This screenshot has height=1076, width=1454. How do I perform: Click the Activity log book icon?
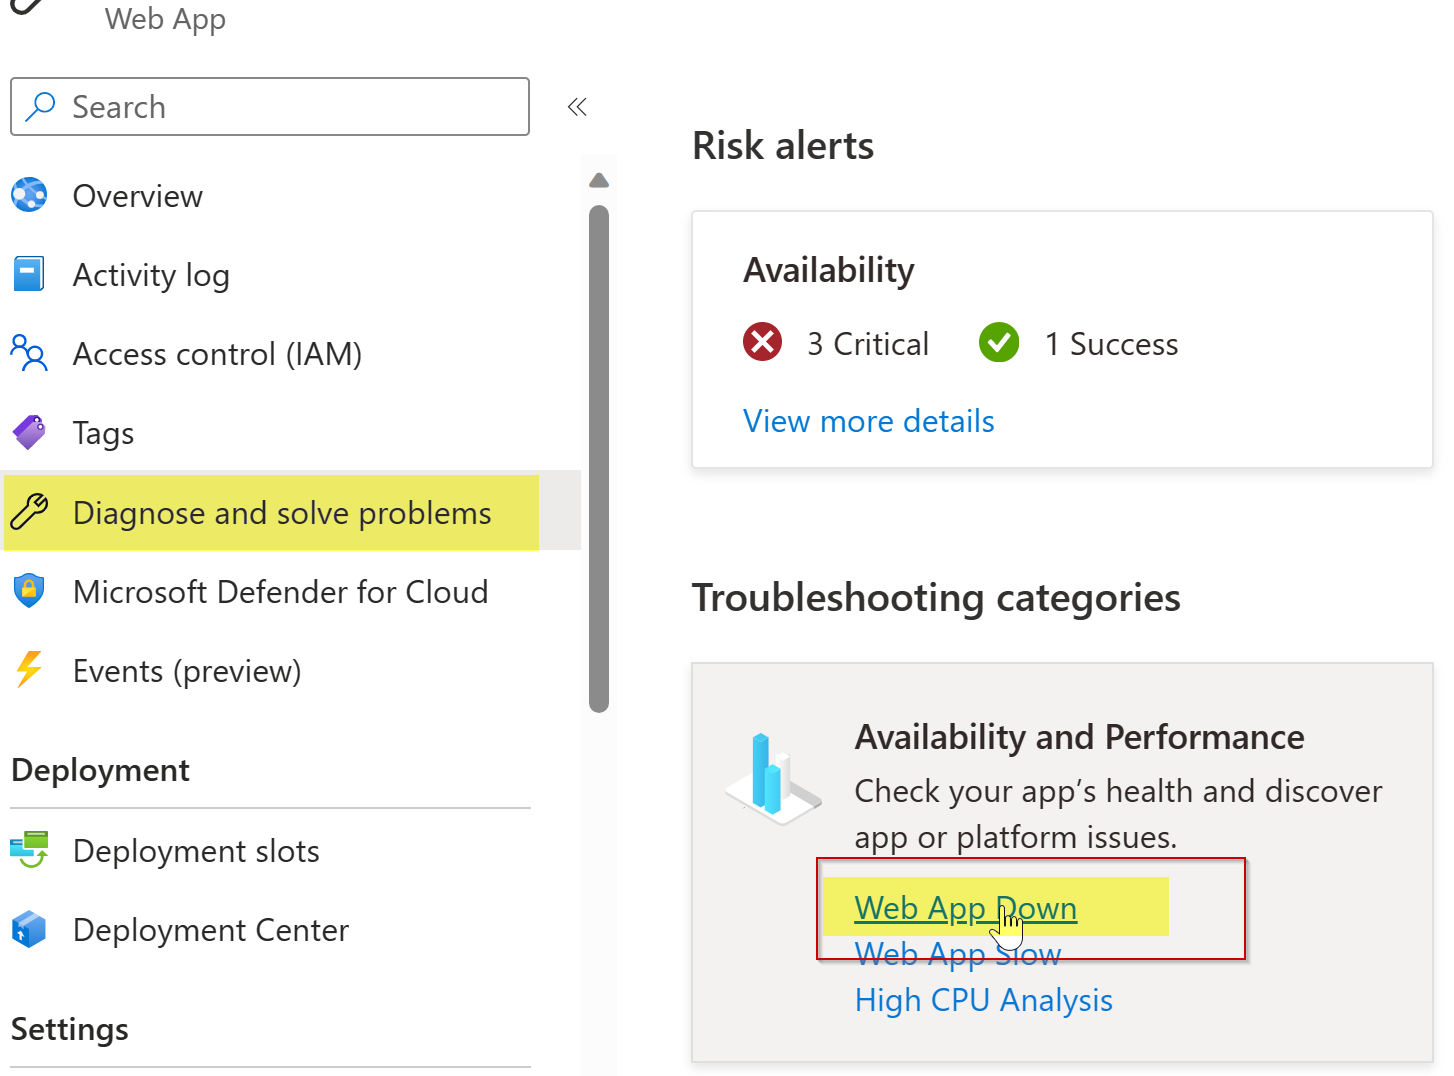point(29,273)
